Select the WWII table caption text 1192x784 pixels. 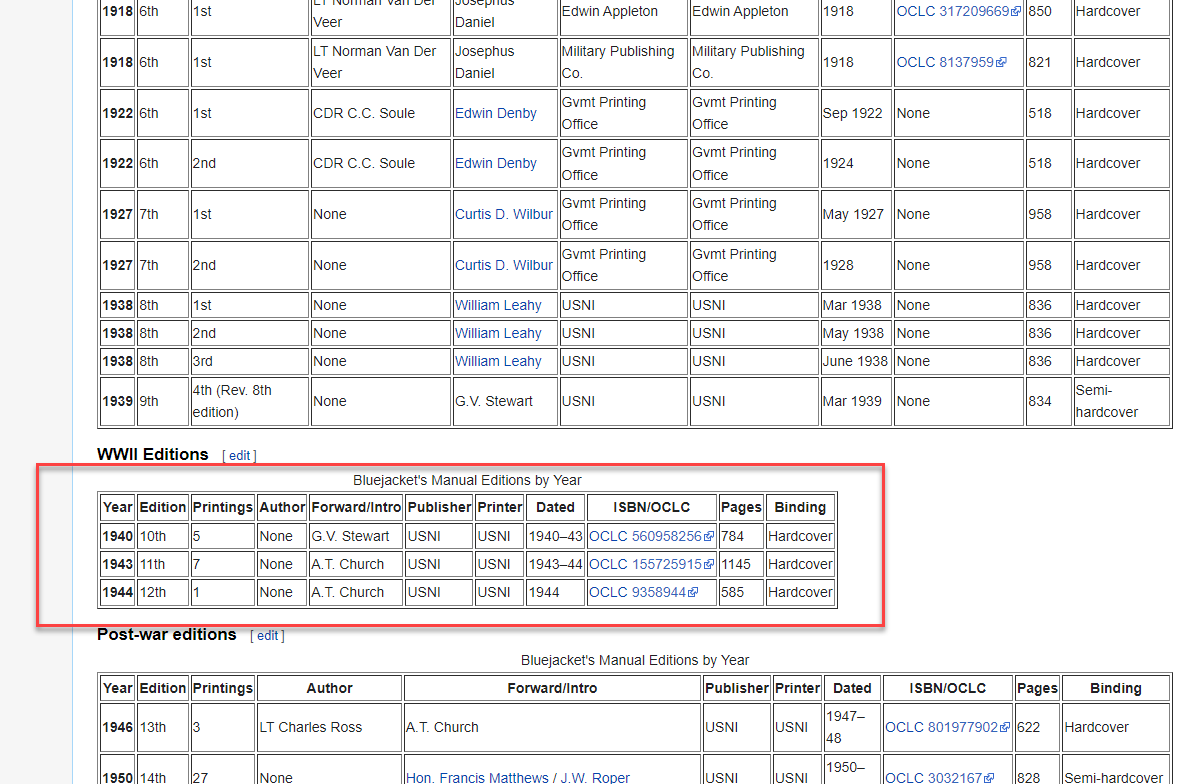[467, 481]
